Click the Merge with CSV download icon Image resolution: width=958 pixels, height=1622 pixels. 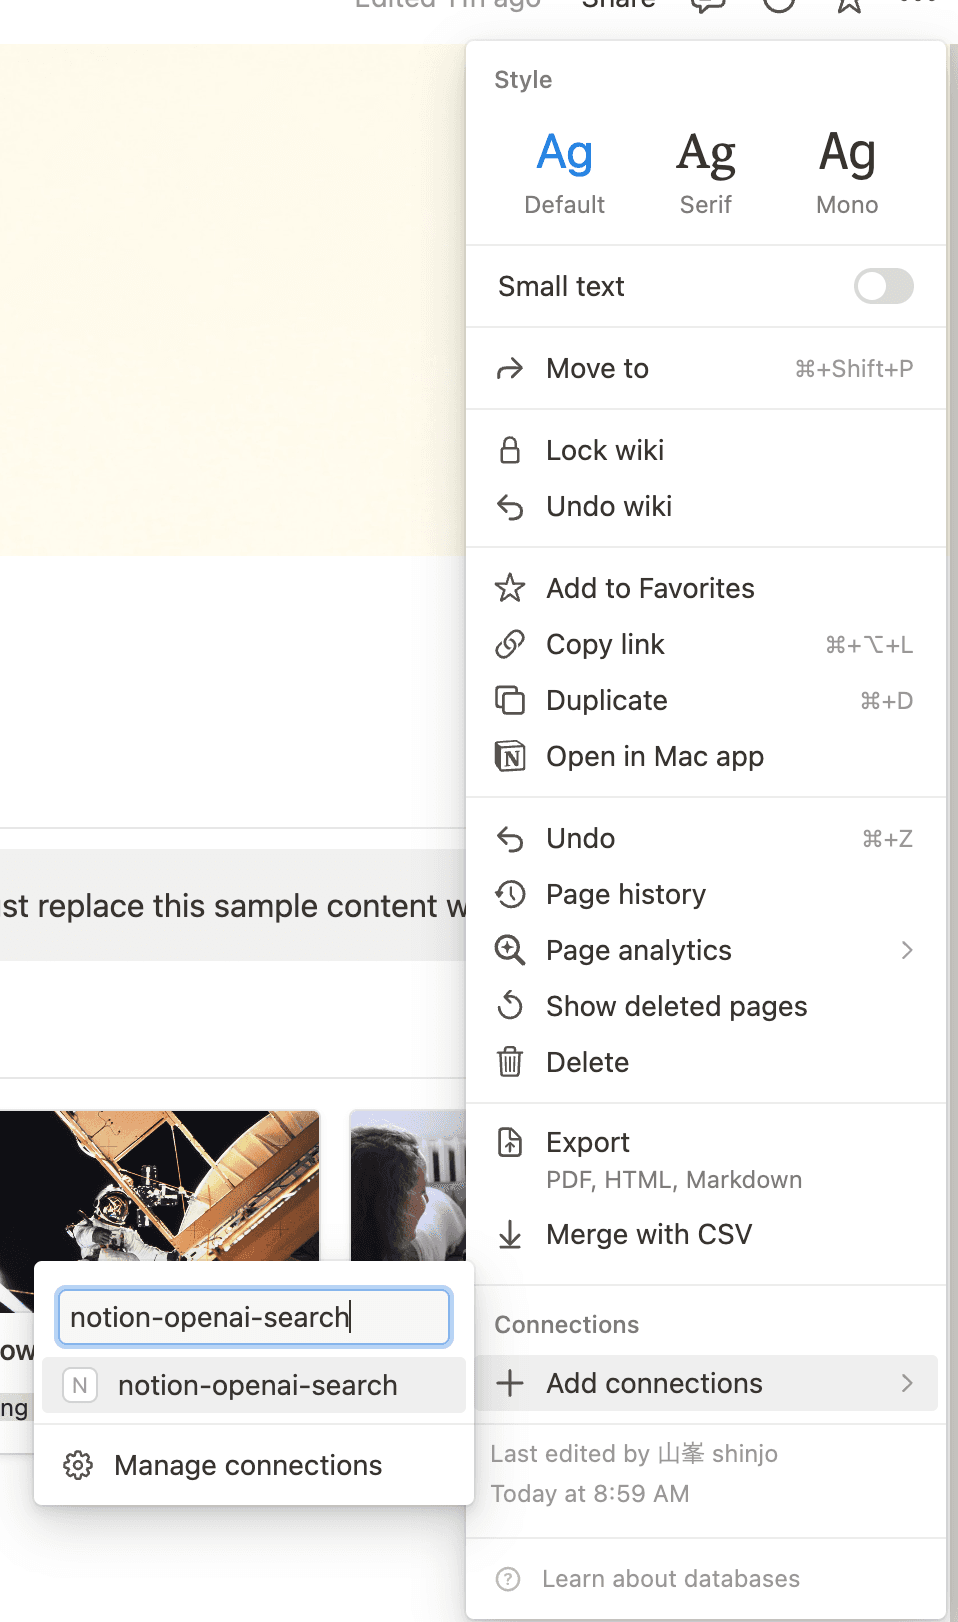pyautogui.click(x=510, y=1234)
